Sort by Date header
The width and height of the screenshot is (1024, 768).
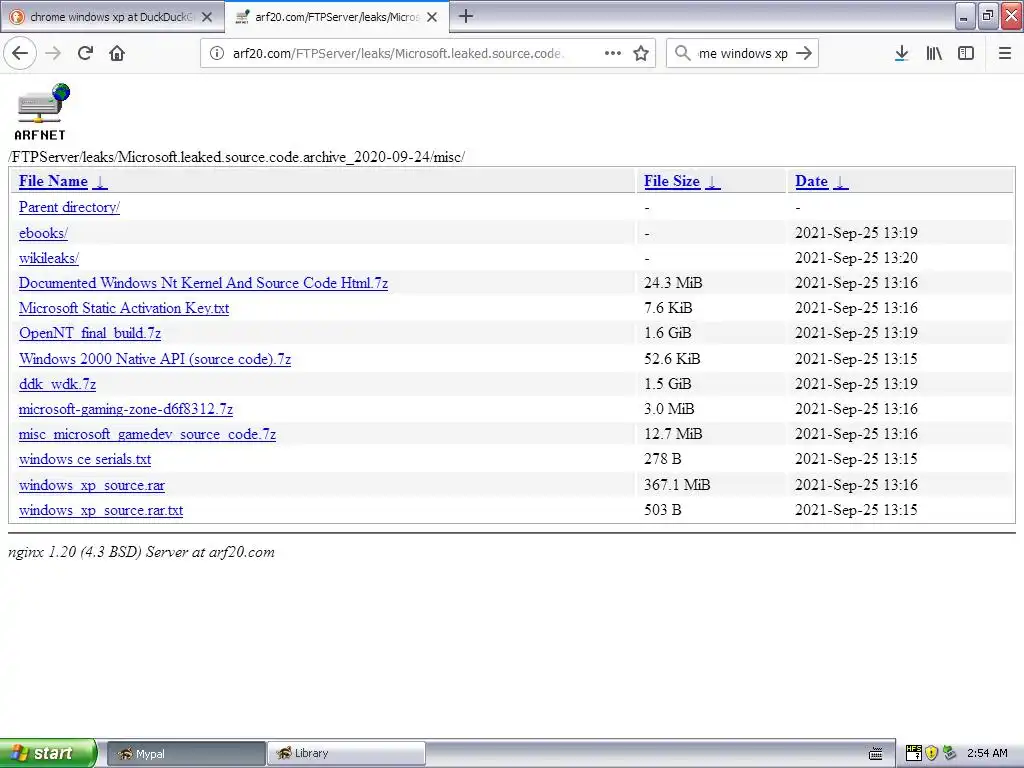pos(812,181)
